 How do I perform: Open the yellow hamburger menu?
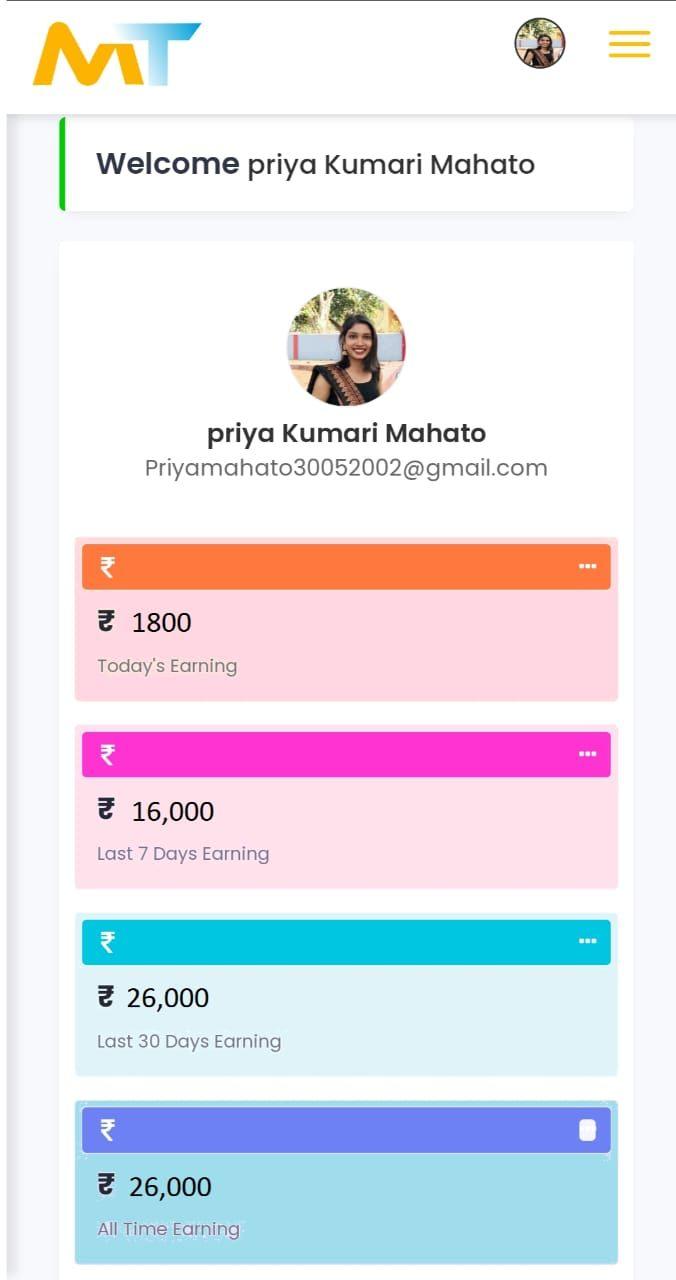tap(629, 44)
